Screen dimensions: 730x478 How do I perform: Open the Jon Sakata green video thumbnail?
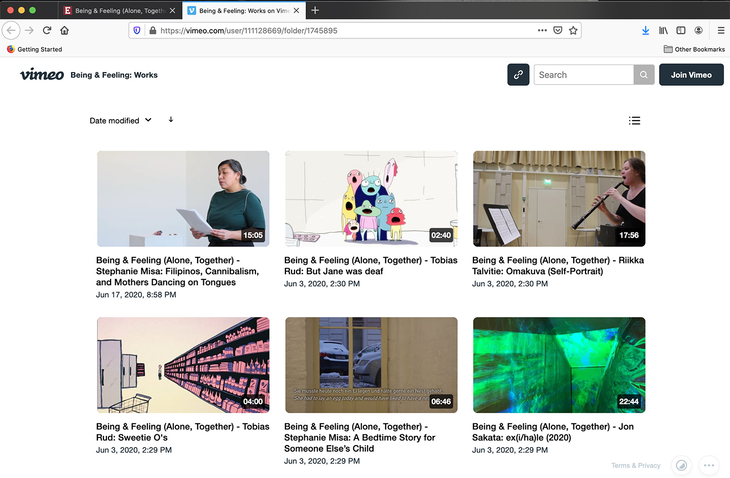tap(559, 365)
